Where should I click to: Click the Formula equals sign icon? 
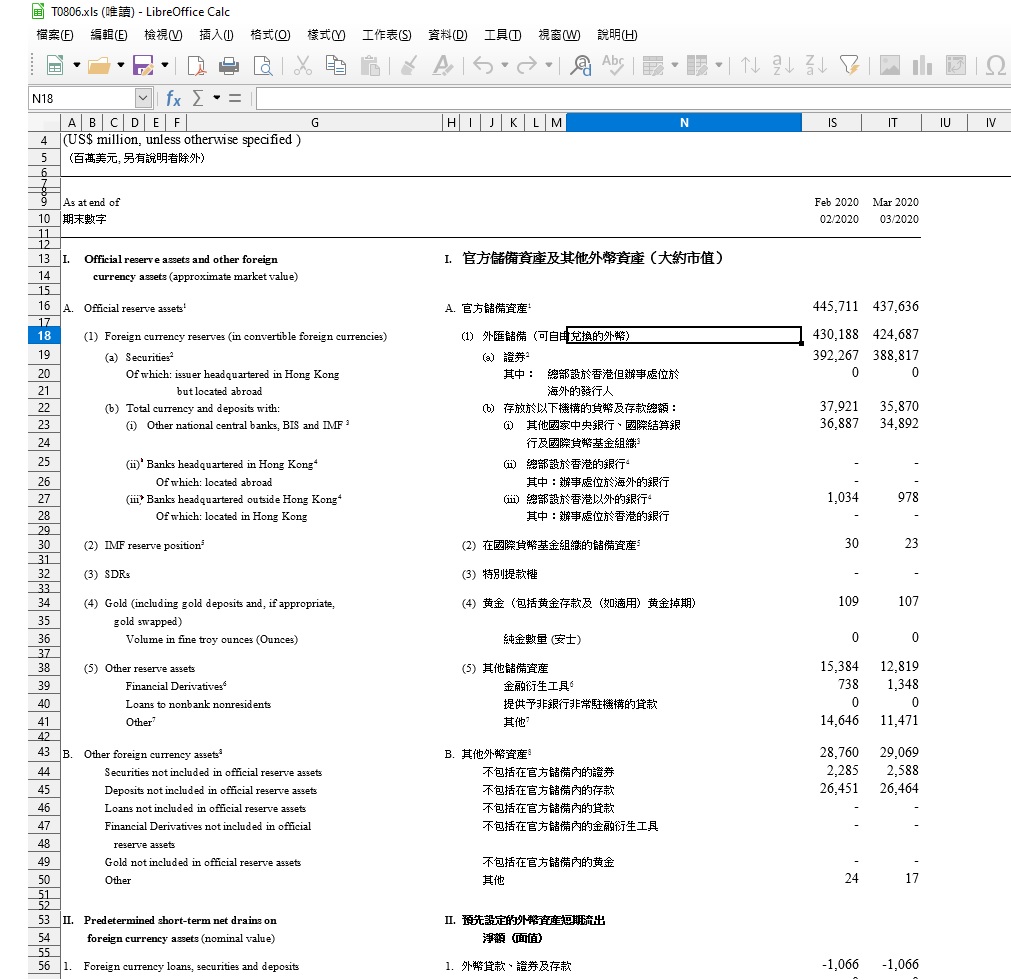click(x=235, y=98)
